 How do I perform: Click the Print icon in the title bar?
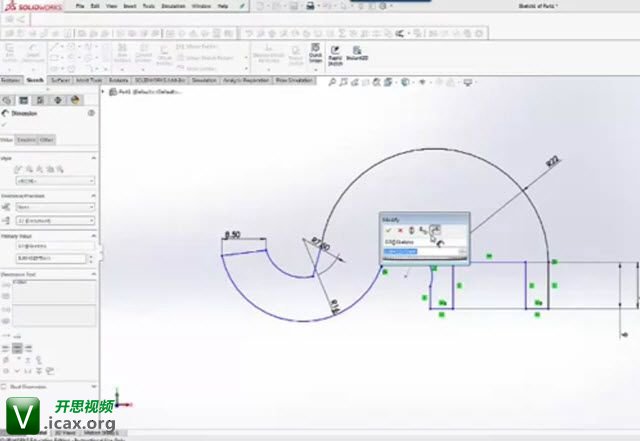(310, 6)
